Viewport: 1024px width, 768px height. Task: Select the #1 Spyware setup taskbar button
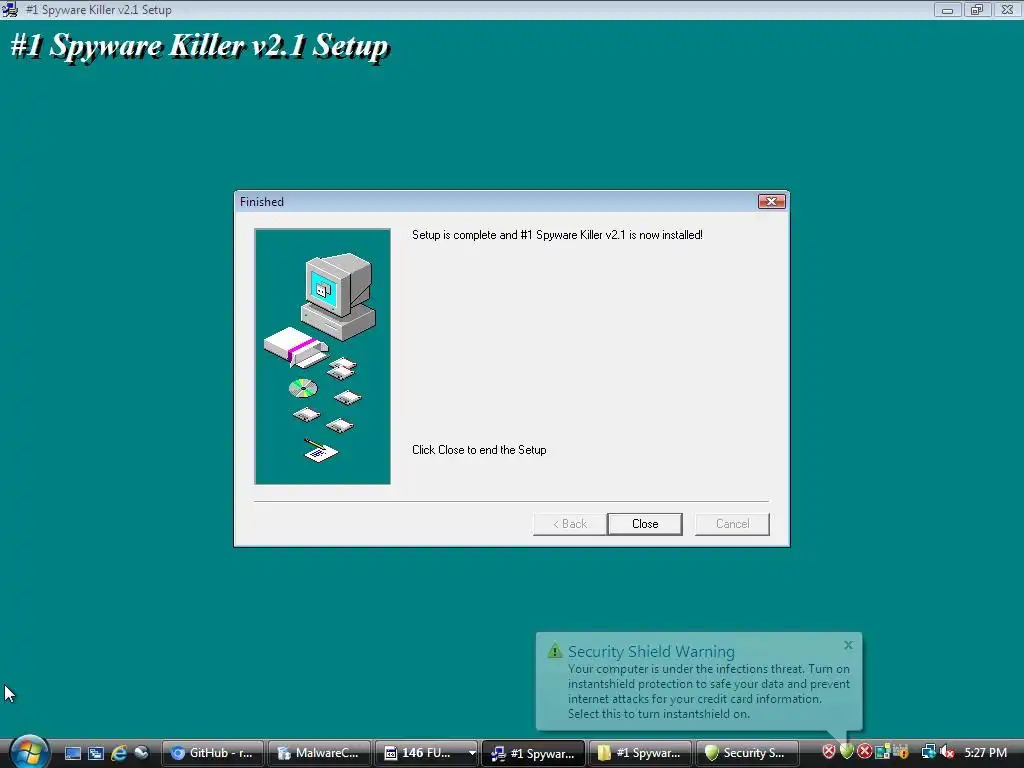click(533, 753)
